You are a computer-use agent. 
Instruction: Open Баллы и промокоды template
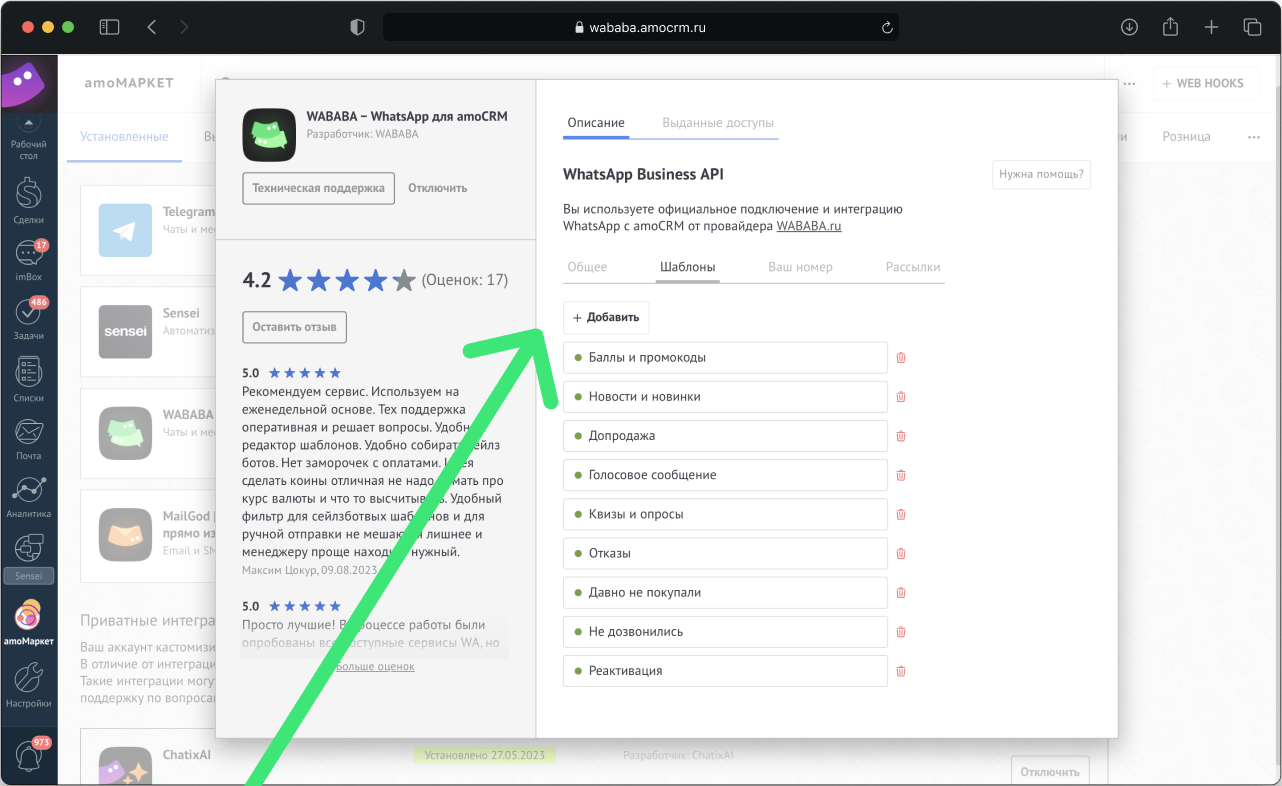coord(725,358)
